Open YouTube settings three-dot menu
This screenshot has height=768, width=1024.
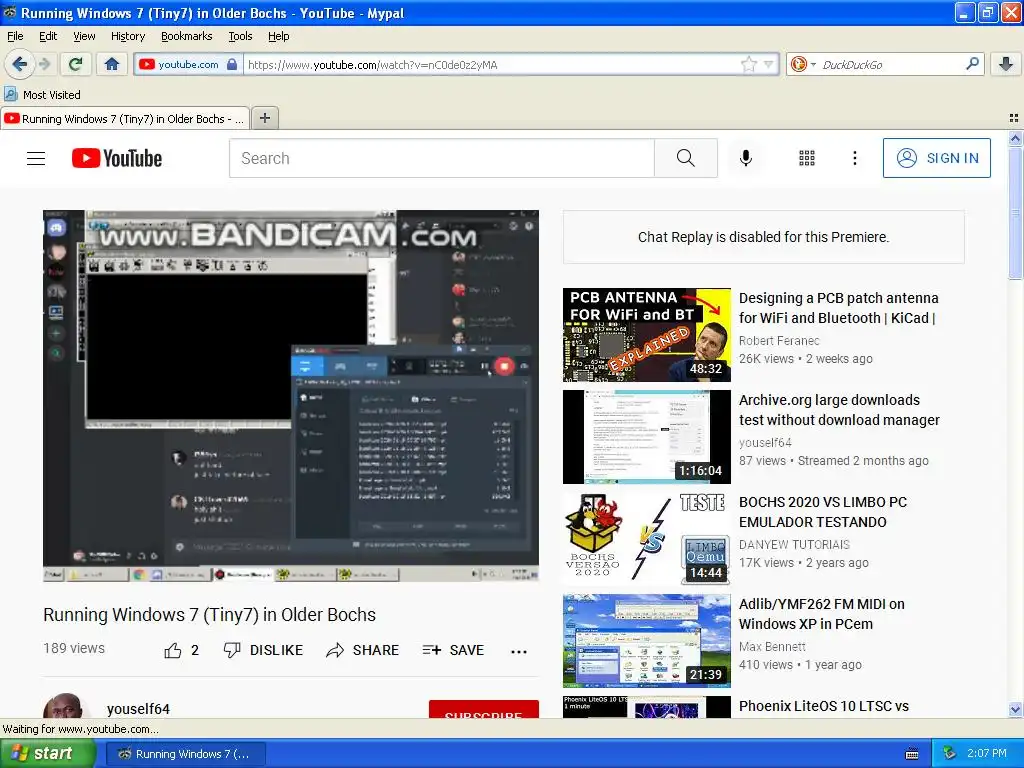tap(854, 158)
